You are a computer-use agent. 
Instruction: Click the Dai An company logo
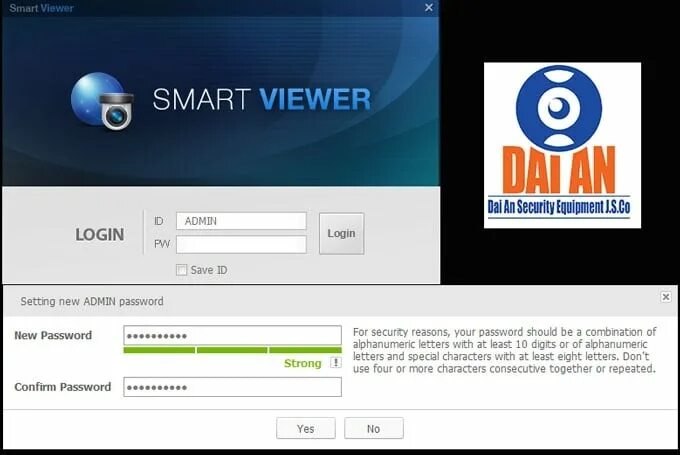562,145
